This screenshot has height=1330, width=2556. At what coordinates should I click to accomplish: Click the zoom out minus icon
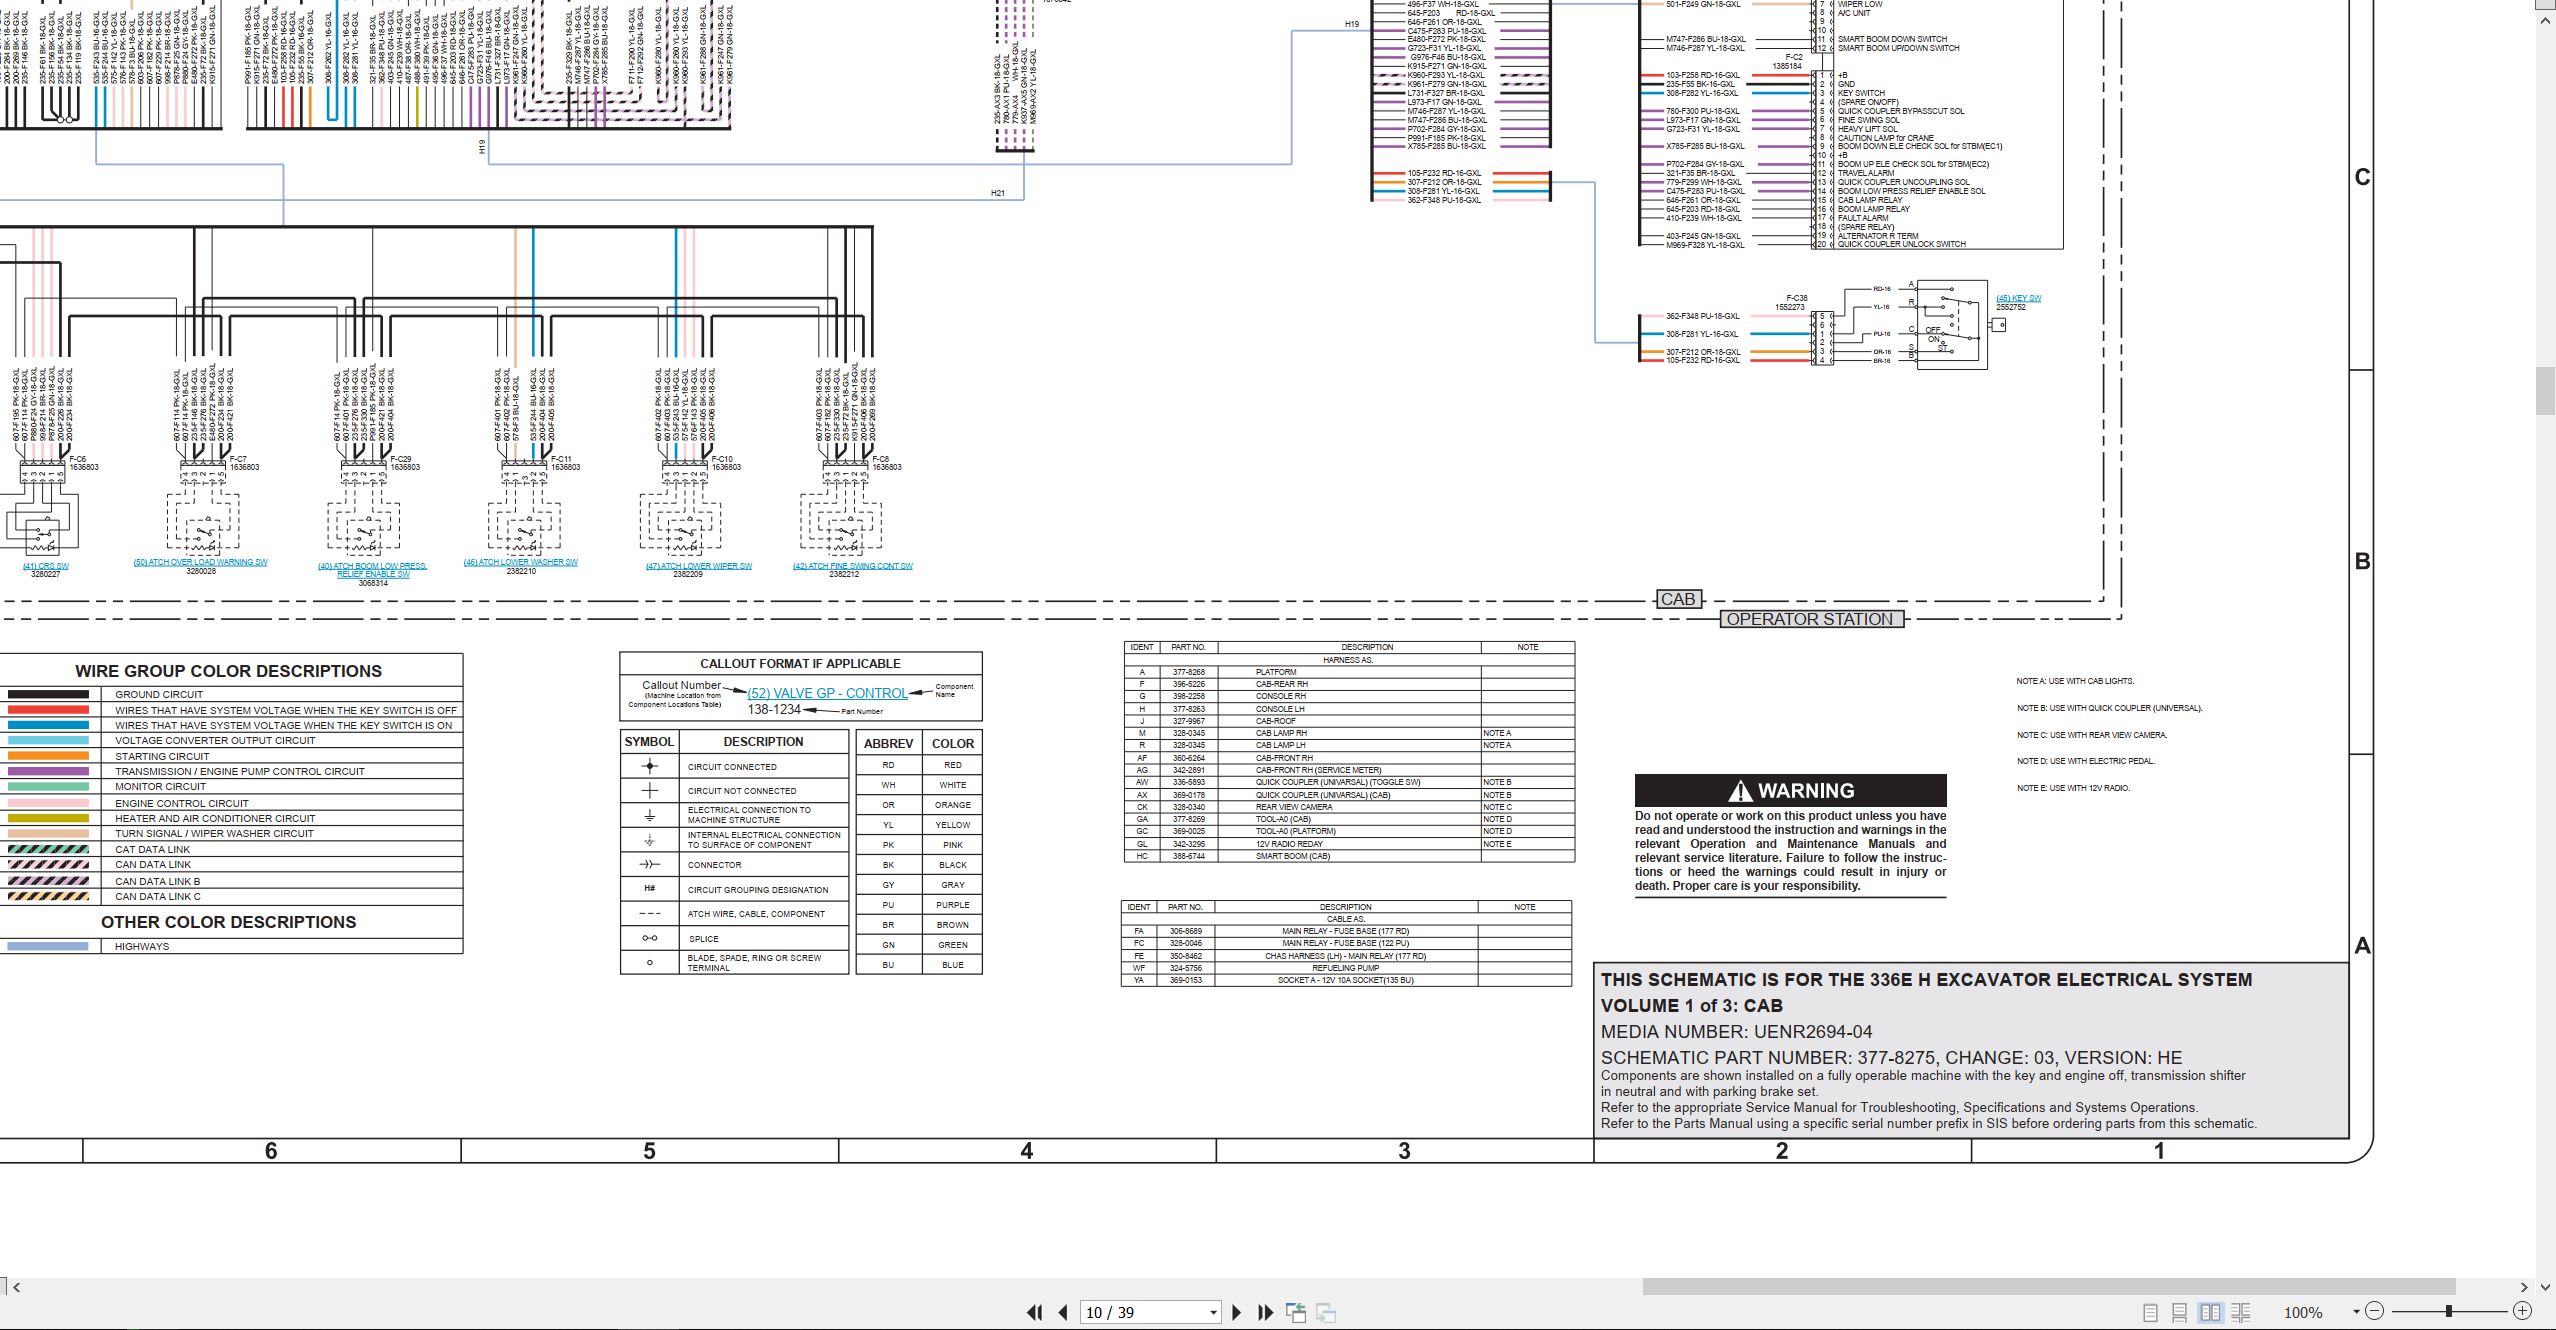(x=2375, y=1311)
